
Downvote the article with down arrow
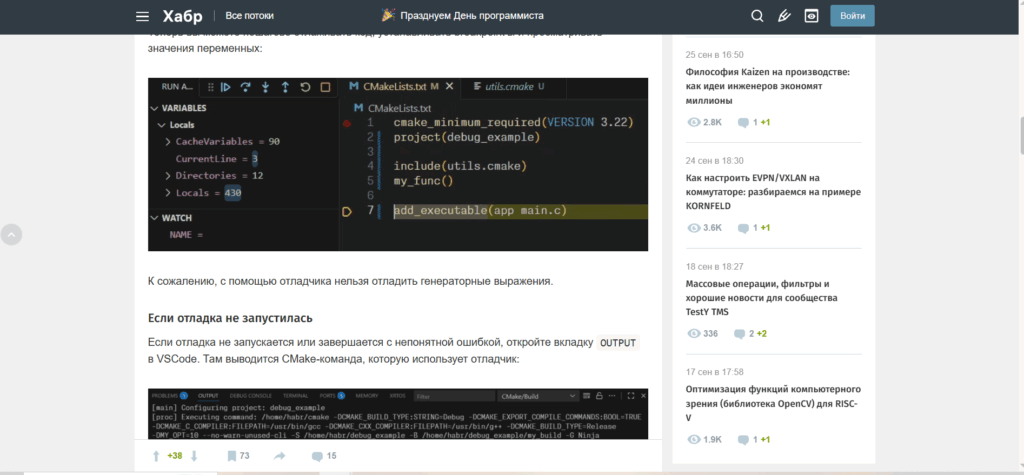[x=194, y=456]
